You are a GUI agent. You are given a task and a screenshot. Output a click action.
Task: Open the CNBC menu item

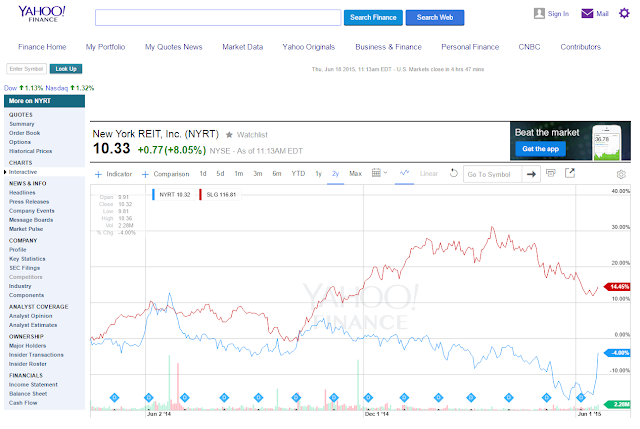[x=529, y=47]
